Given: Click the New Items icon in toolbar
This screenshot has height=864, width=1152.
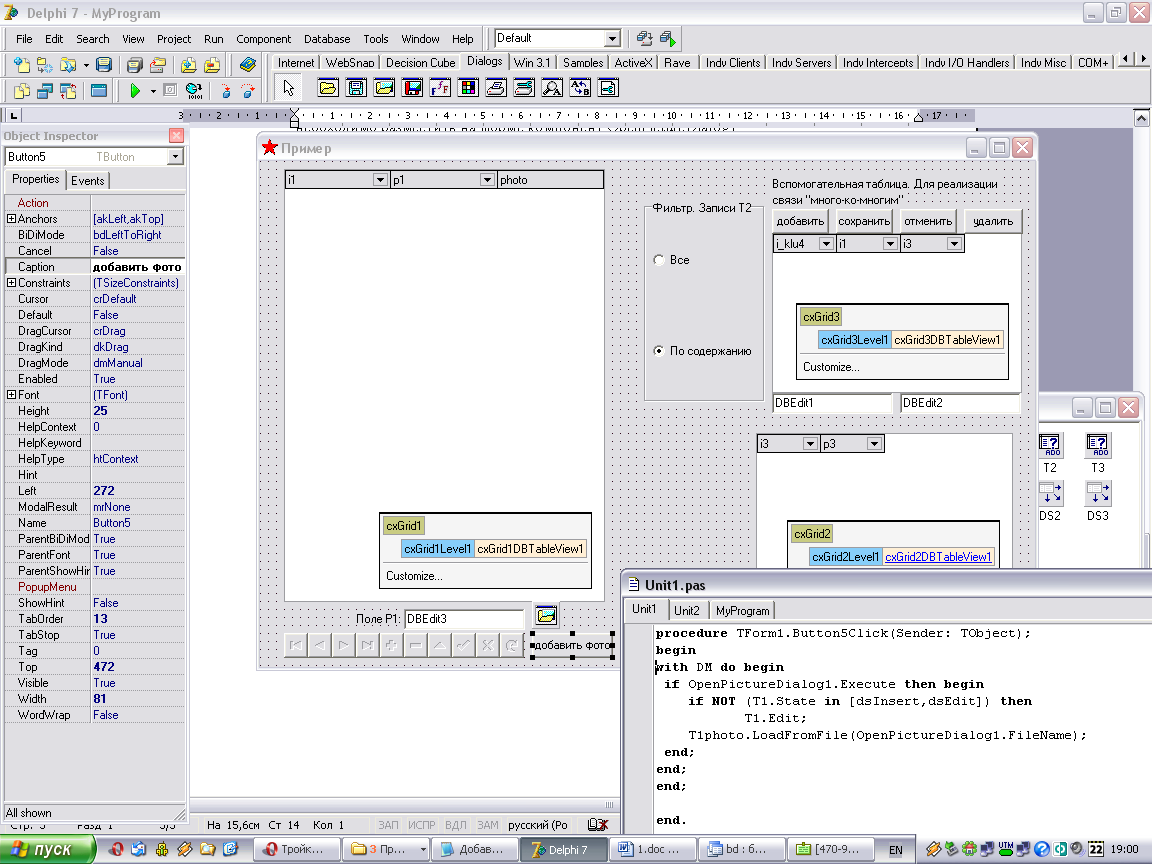Looking at the screenshot, I should tap(22, 65).
